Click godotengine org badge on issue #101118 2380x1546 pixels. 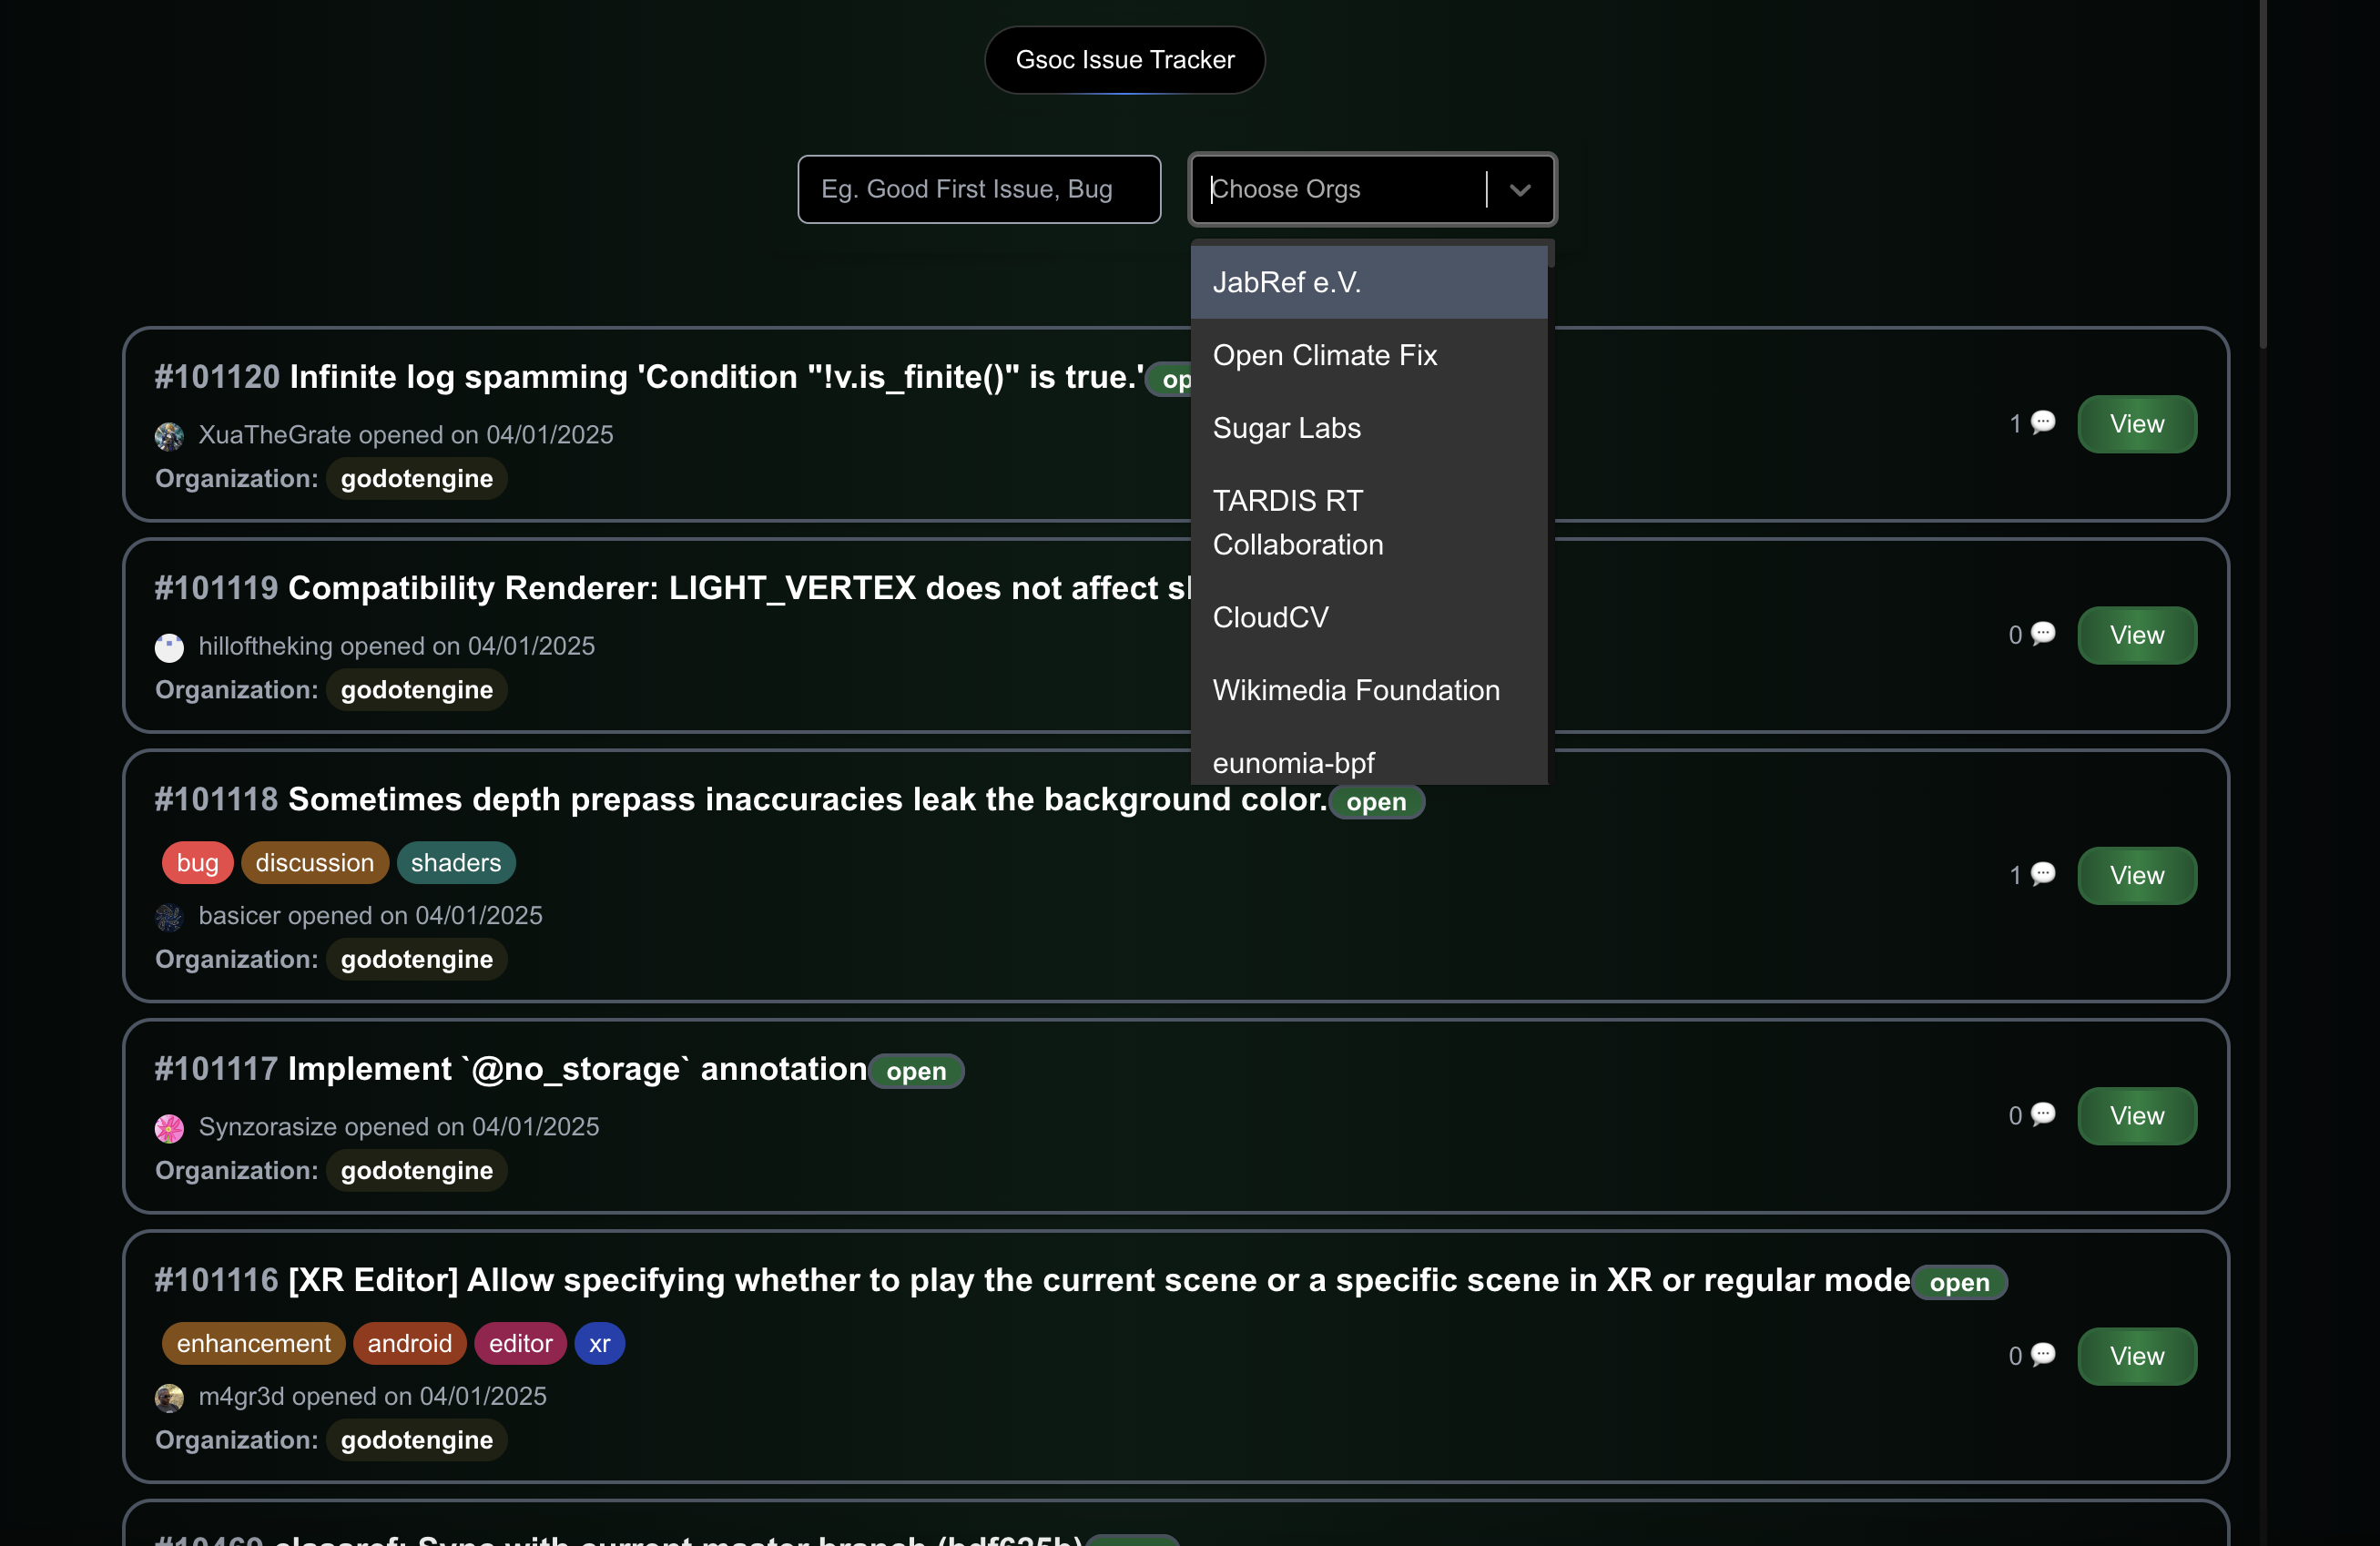tap(417, 959)
